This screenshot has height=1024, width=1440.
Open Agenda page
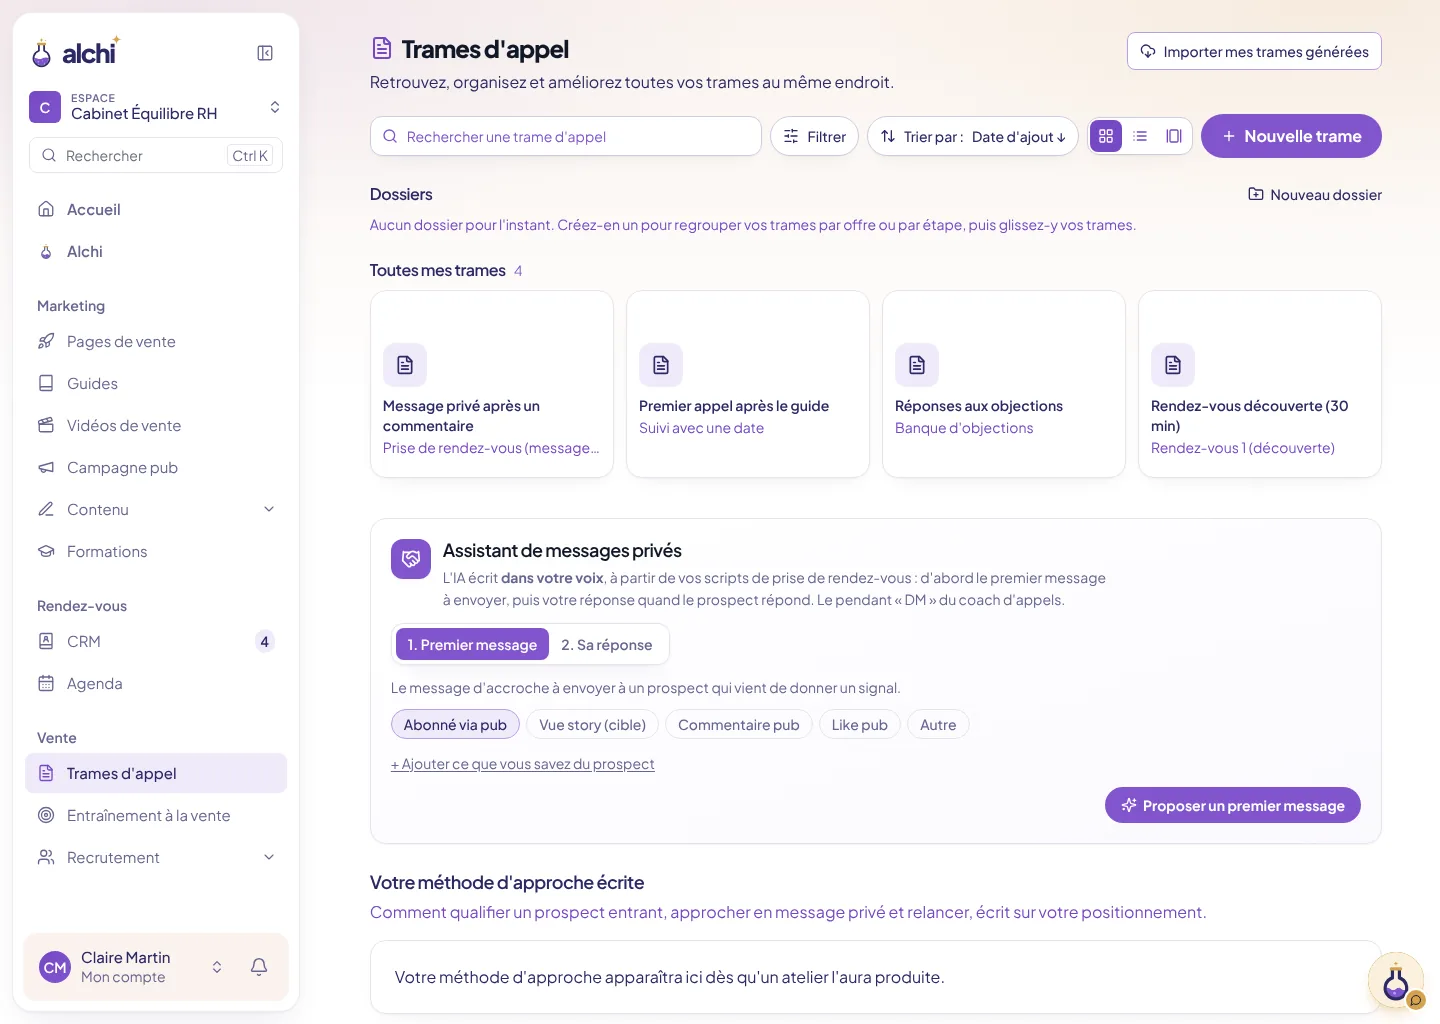tap(156, 683)
